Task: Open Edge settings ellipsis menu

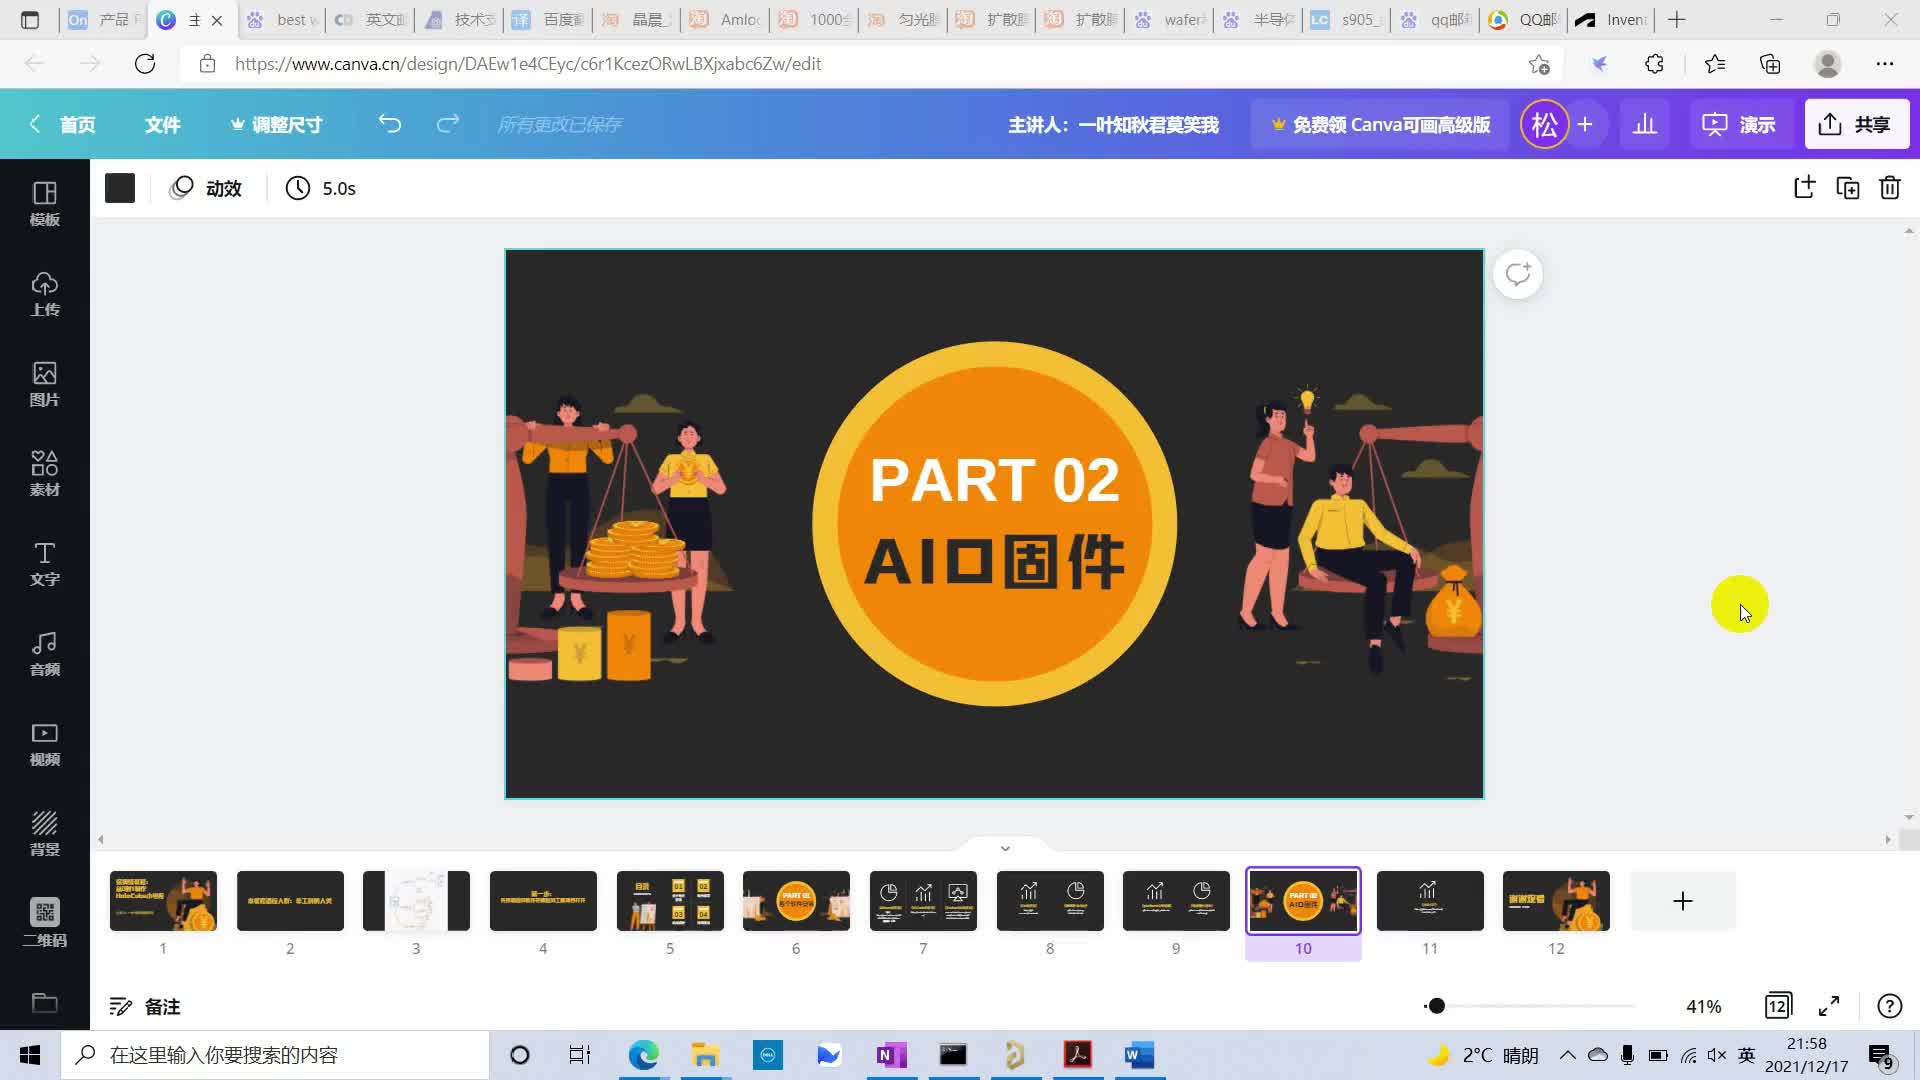Action: click(x=1885, y=64)
